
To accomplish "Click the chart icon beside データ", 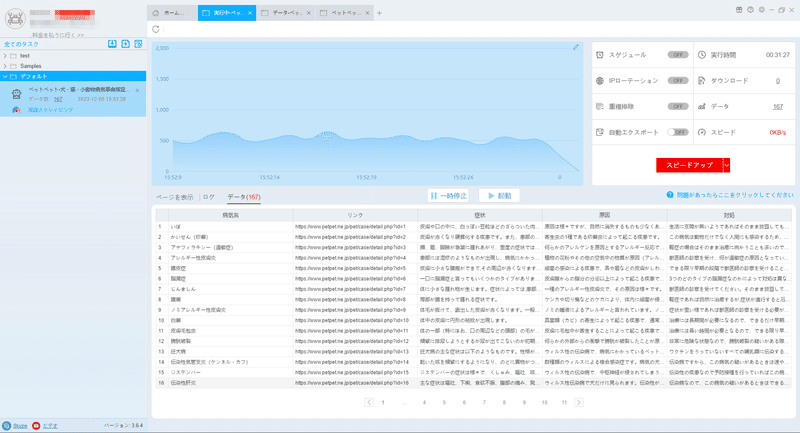I will [702, 107].
